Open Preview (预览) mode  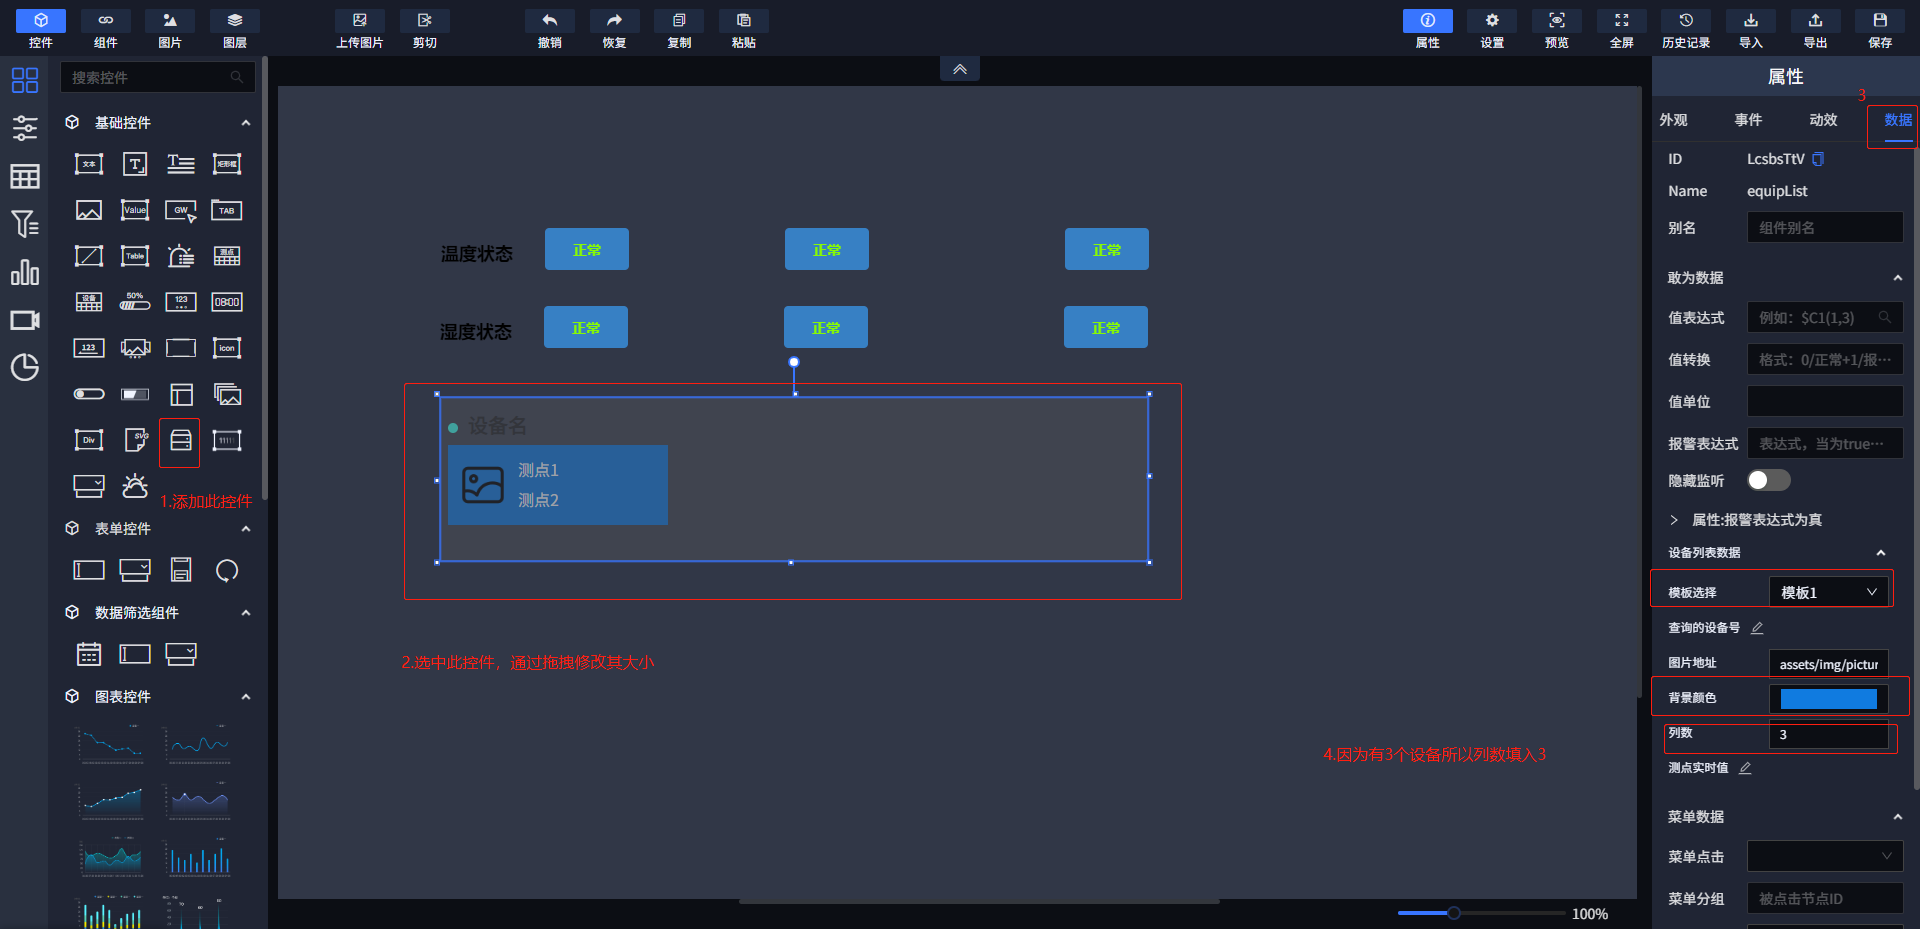(1556, 21)
